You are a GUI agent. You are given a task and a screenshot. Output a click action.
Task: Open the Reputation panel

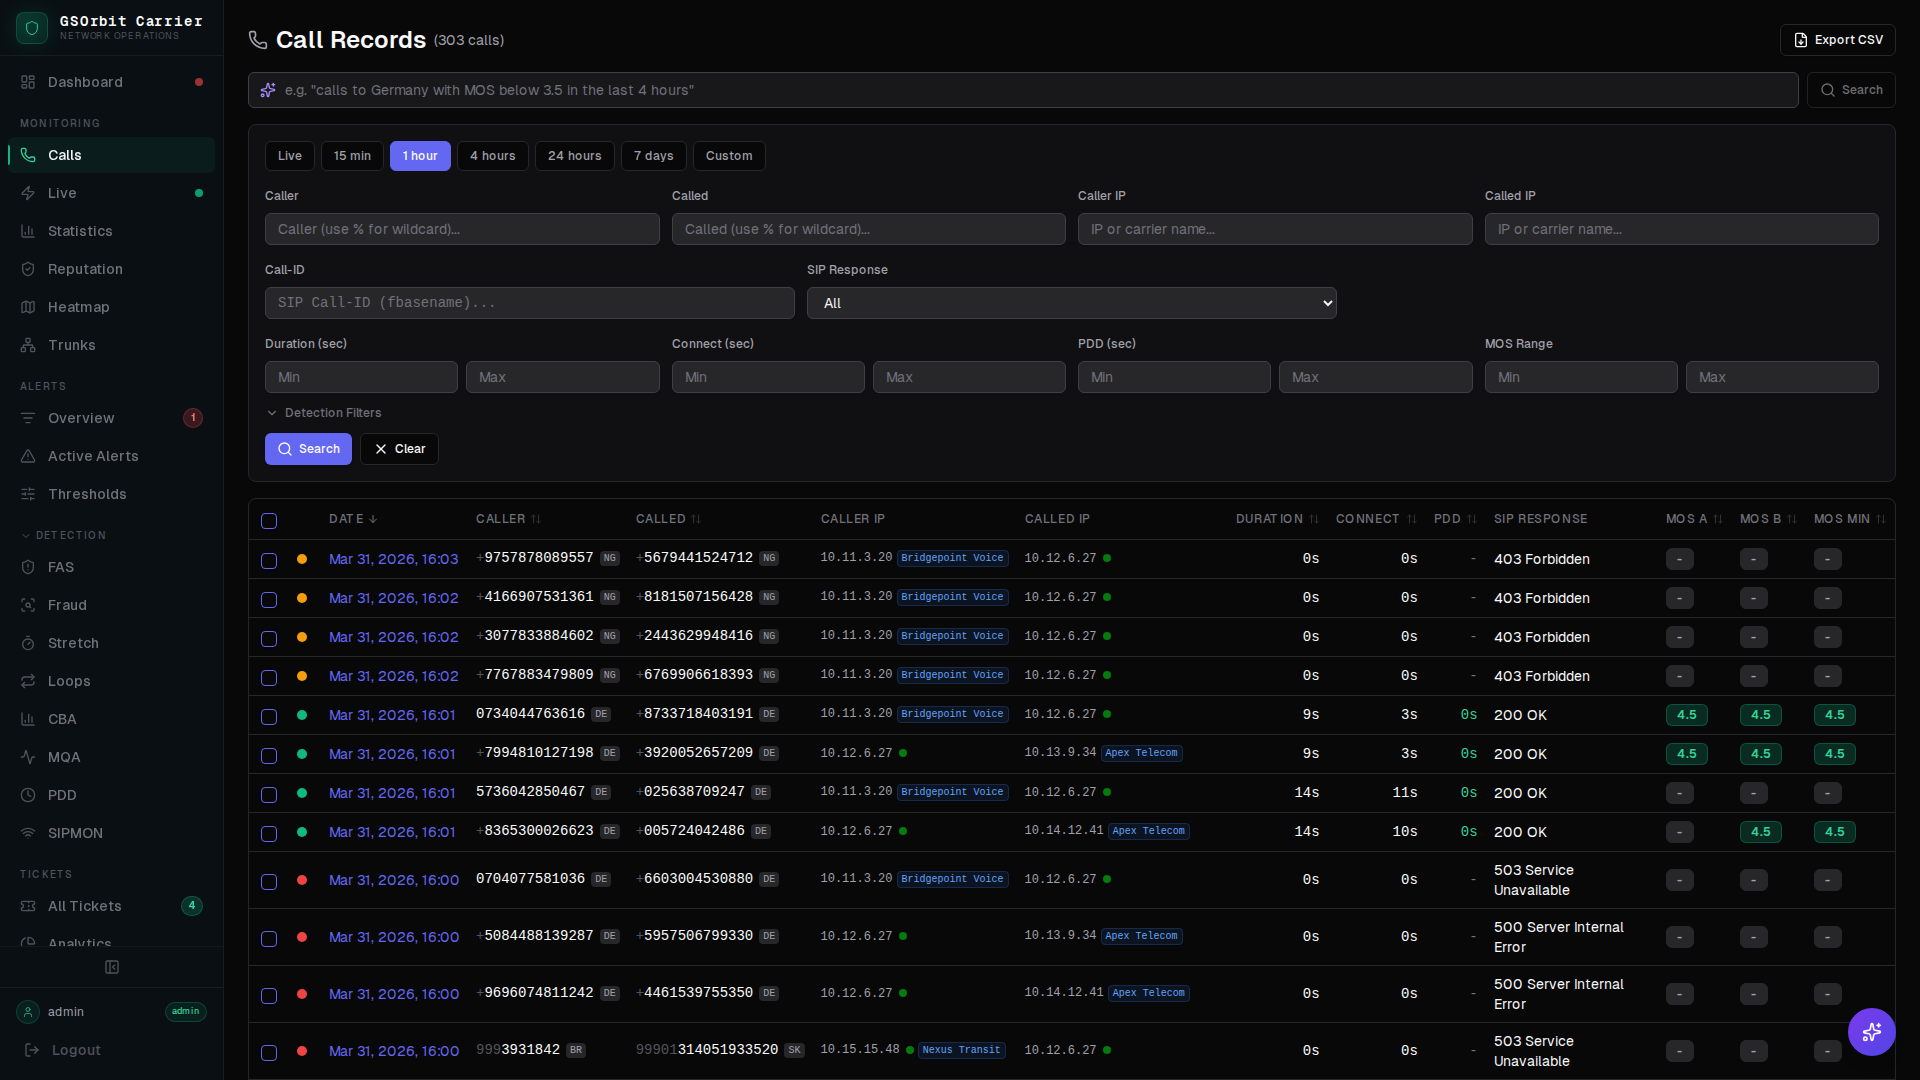[x=84, y=269]
